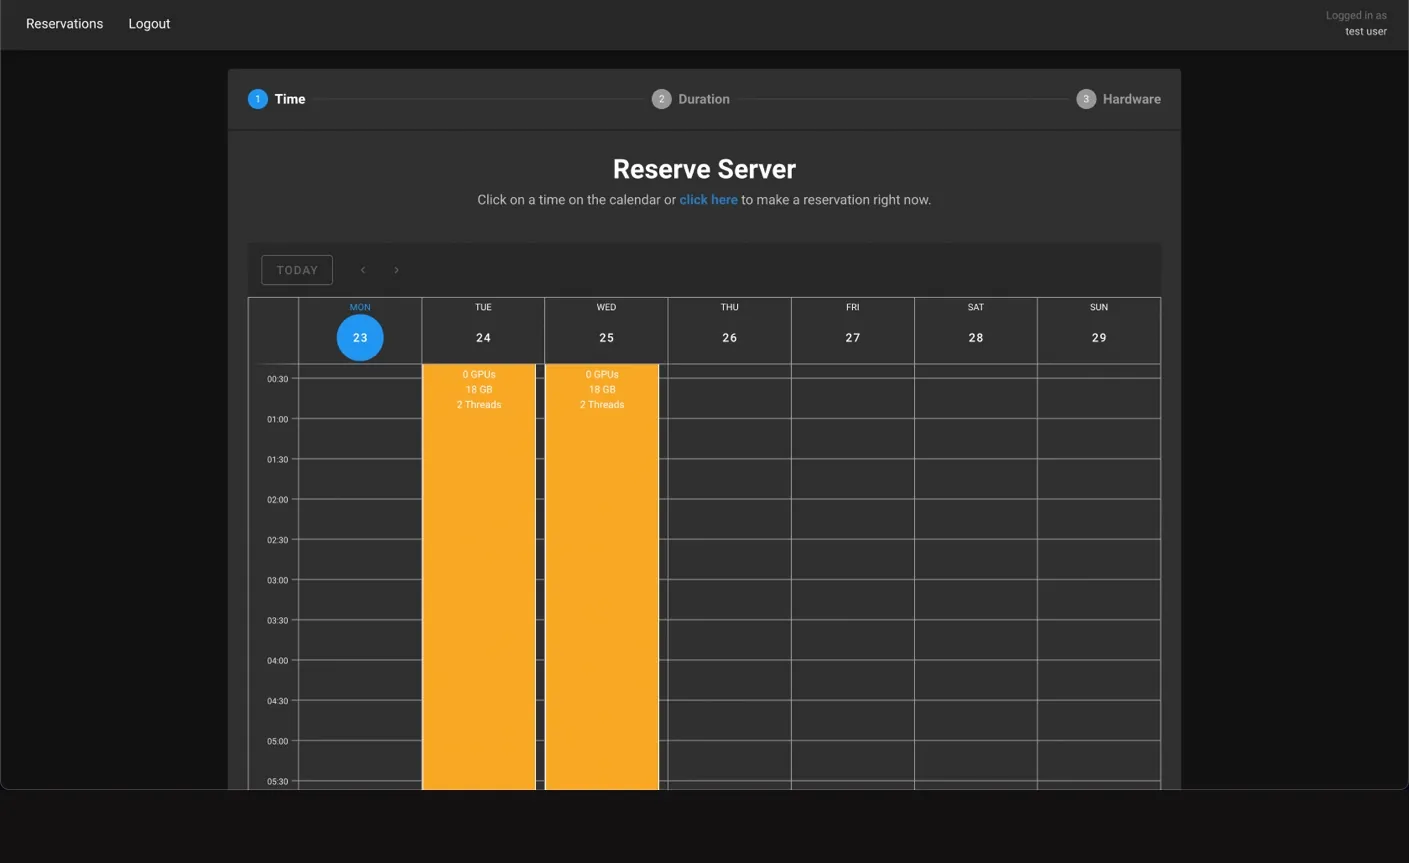
Task: Pick the Friday slot starting at 03:00
Action: pyautogui.click(x=853, y=600)
